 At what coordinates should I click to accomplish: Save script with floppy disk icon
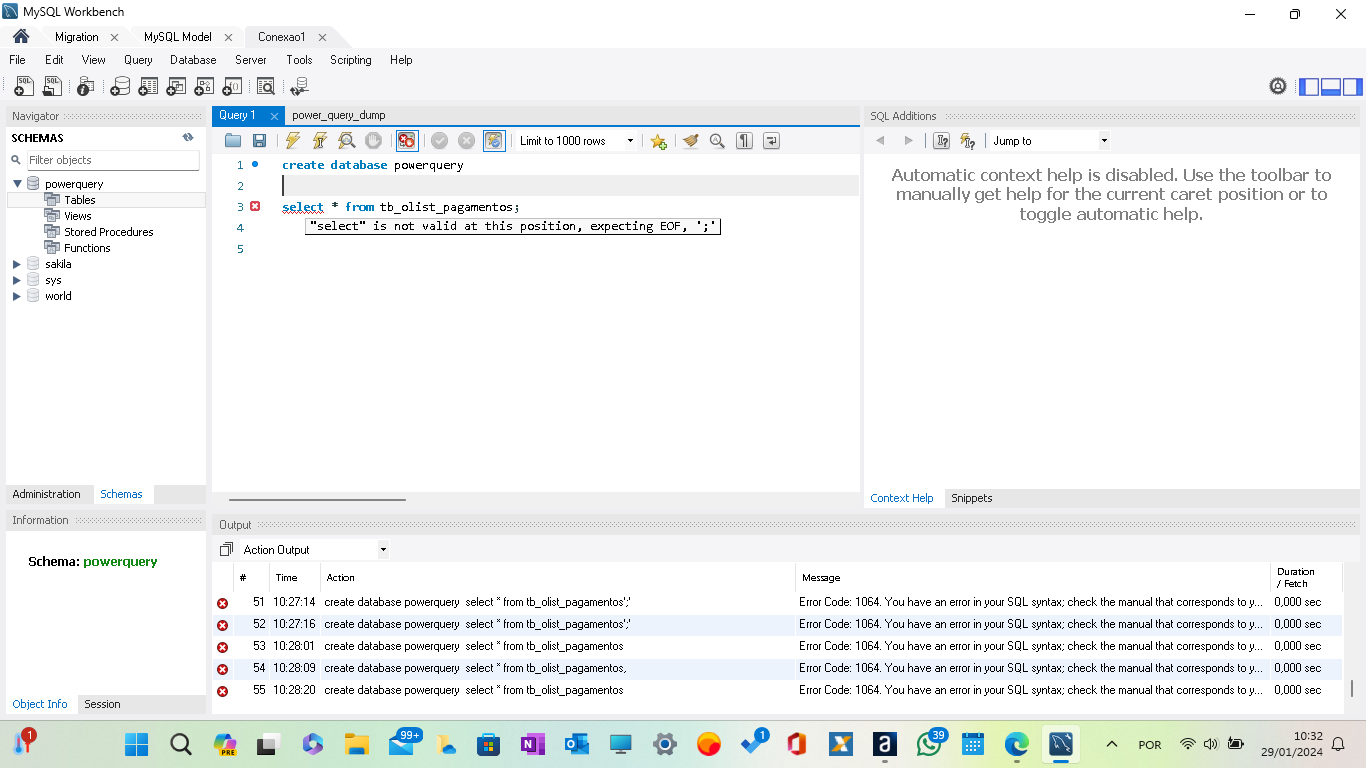point(259,141)
